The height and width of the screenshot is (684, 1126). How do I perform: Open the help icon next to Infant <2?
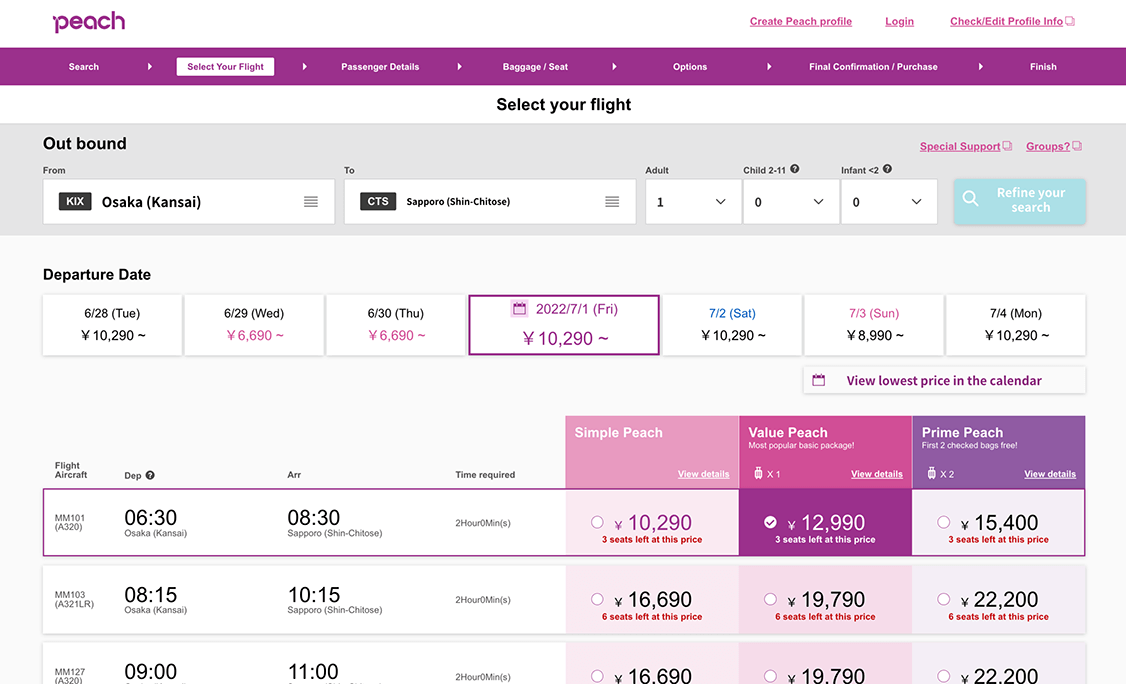point(887,170)
